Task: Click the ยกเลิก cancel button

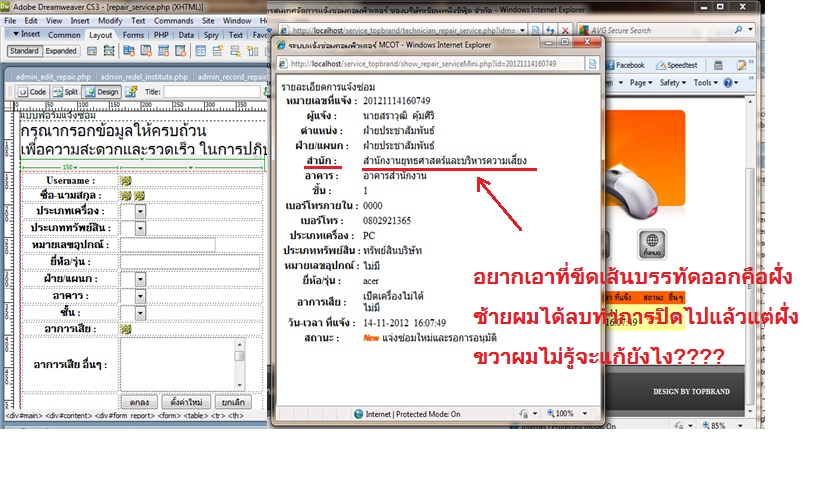Action: click(233, 402)
